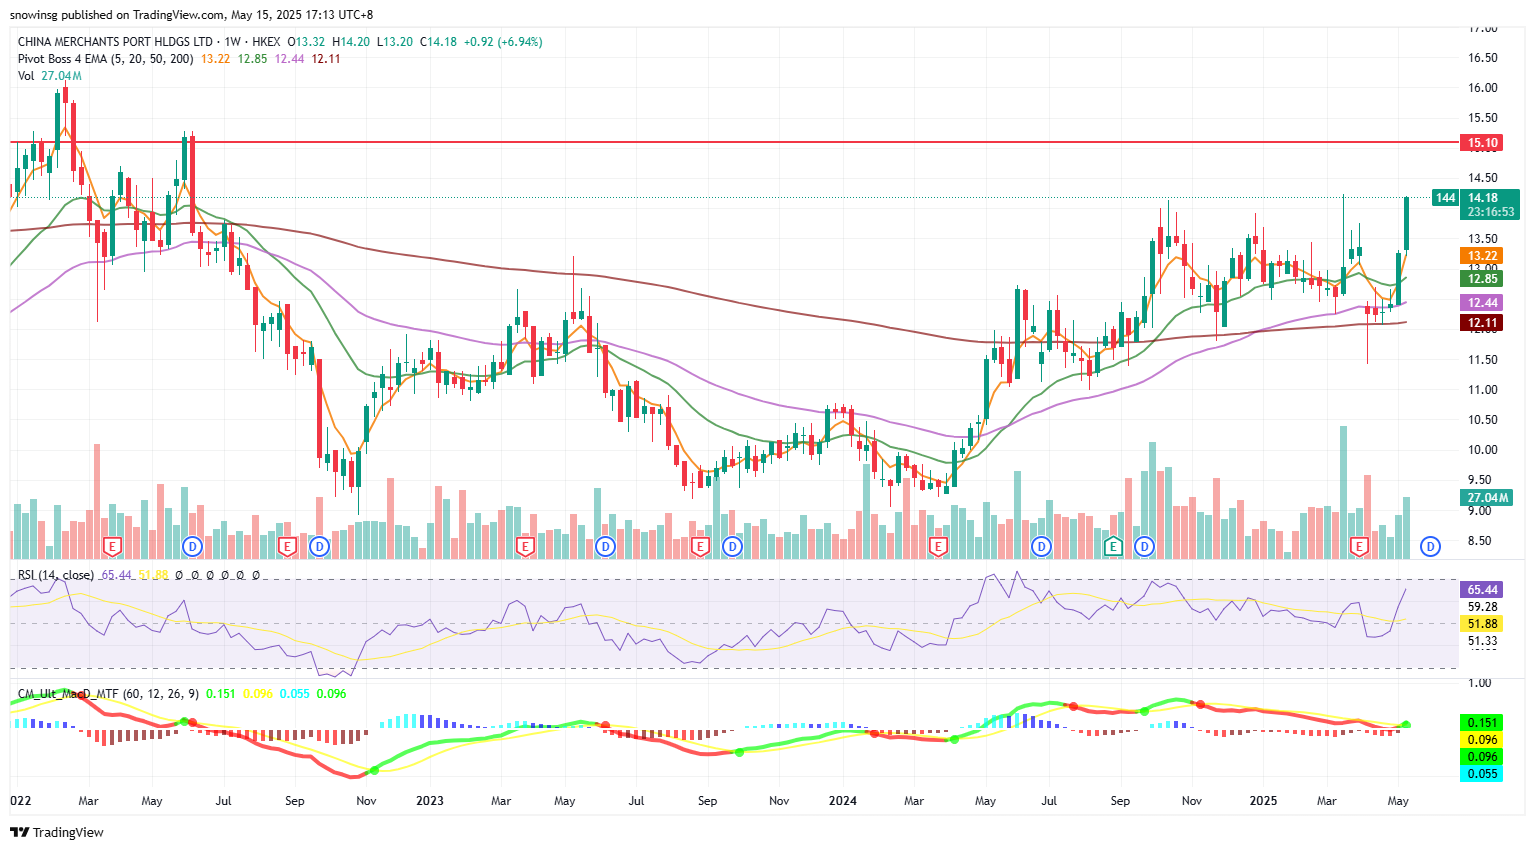Viewport: 1535px width, 850px height.
Task: Select the earnings E marker near September 2023
Action: click(700, 546)
